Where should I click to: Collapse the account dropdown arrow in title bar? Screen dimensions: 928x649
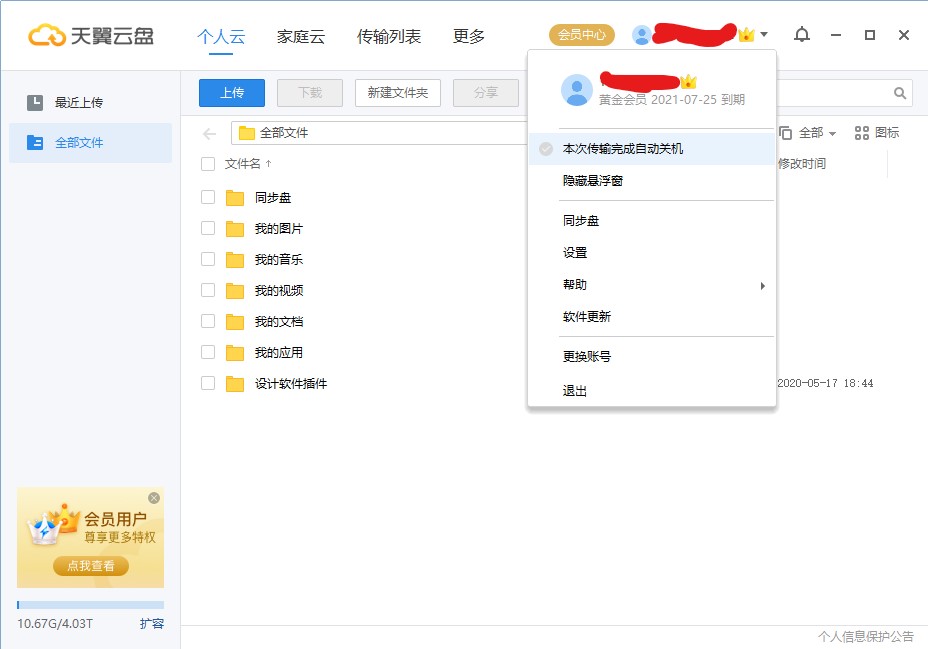point(764,34)
